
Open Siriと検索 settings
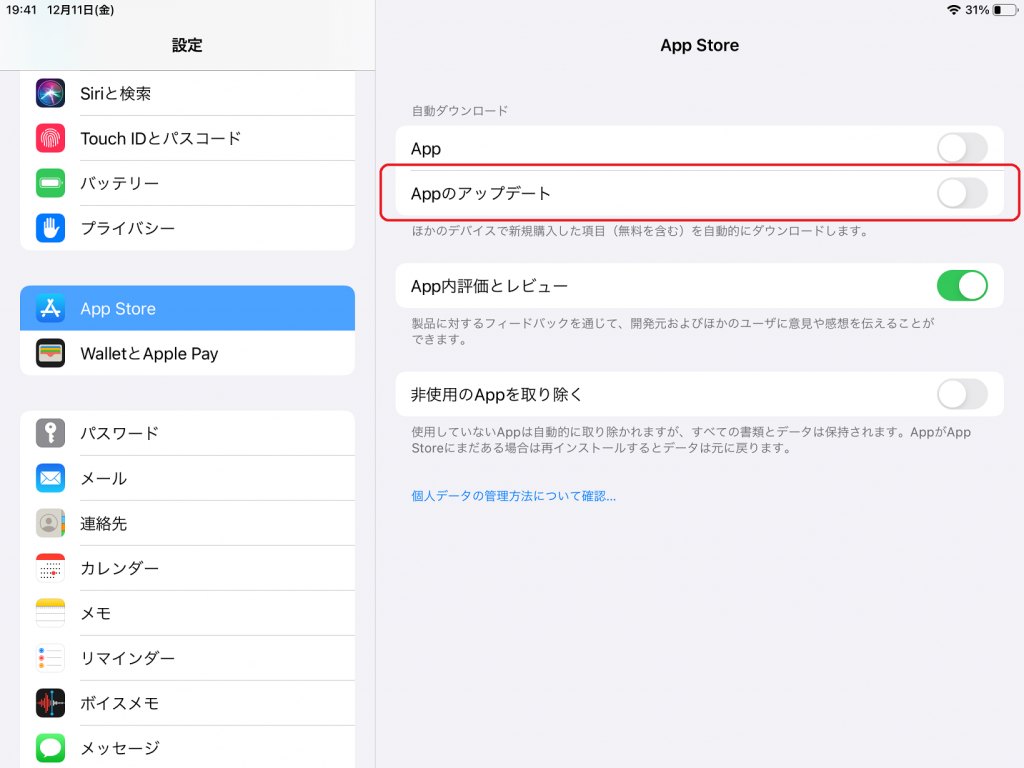tap(187, 93)
